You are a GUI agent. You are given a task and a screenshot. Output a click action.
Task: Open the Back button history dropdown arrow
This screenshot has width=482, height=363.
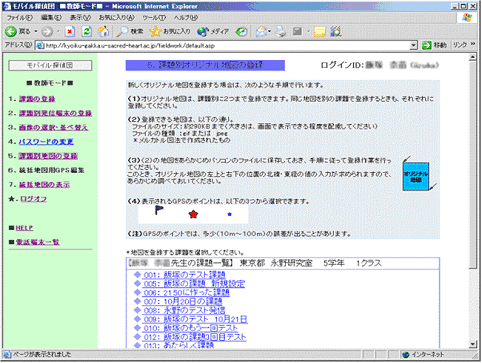tap(36, 32)
